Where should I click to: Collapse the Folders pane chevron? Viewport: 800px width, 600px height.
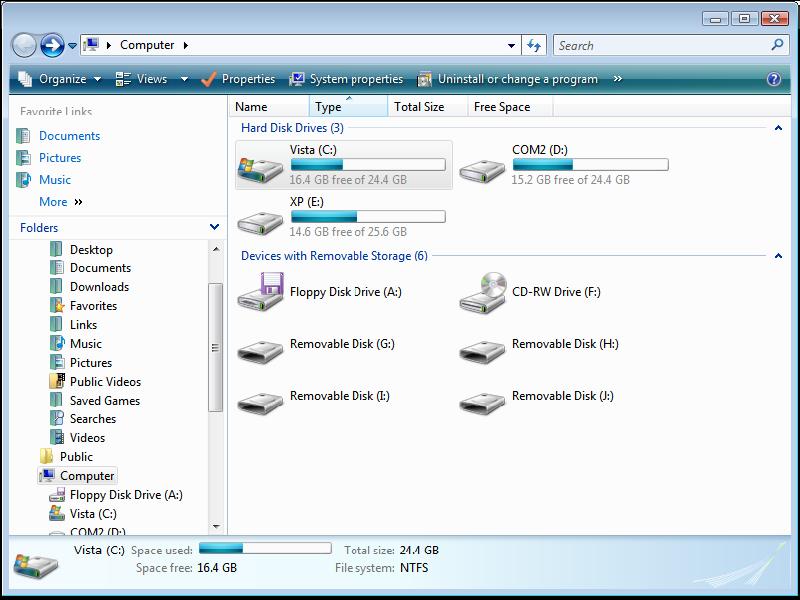pyautogui.click(x=214, y=227)
